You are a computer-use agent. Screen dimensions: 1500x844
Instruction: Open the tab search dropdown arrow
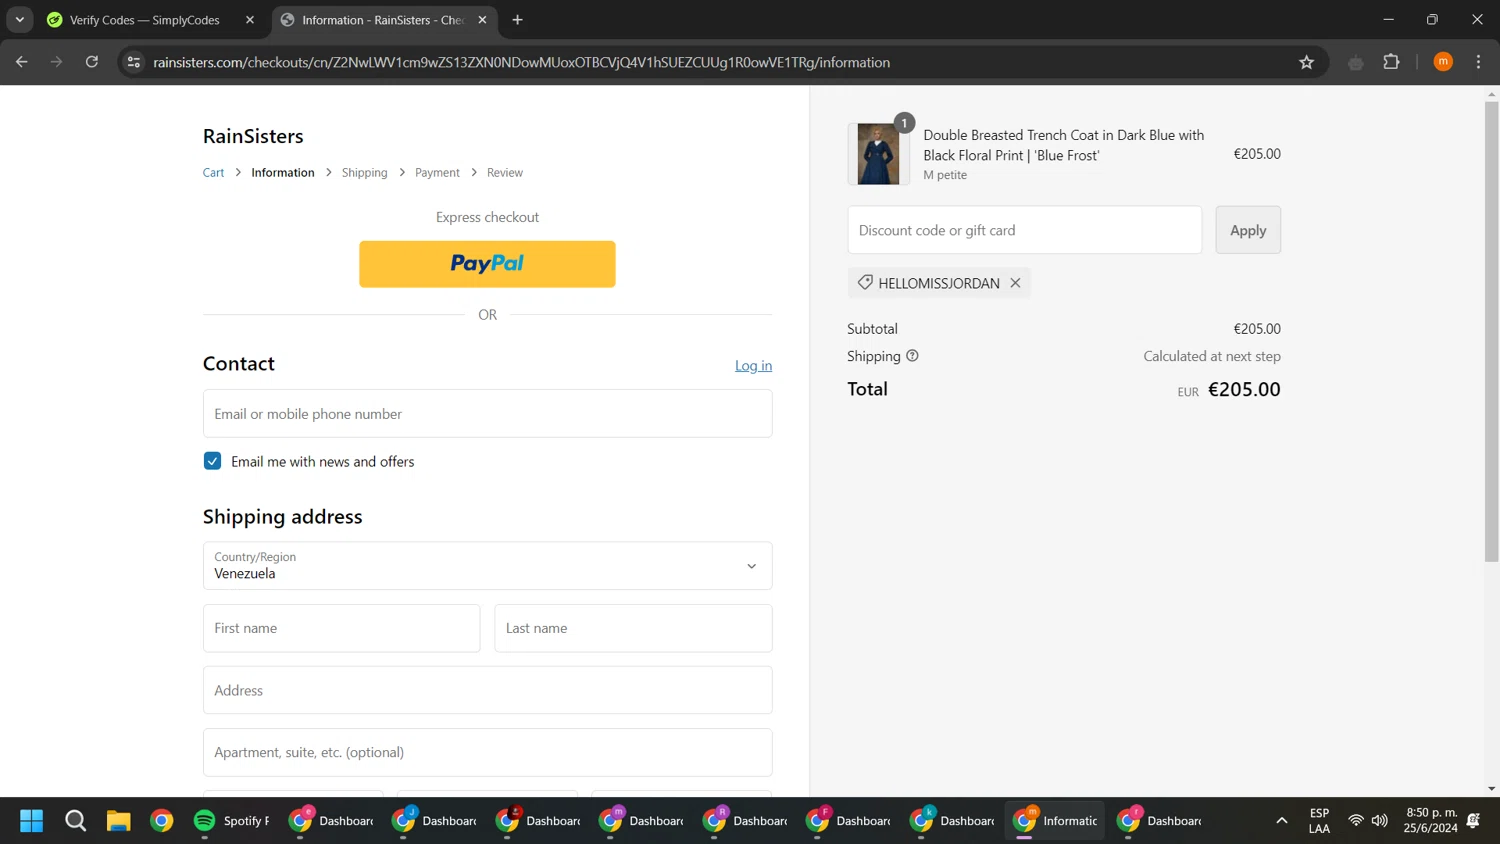pos(19,20)
